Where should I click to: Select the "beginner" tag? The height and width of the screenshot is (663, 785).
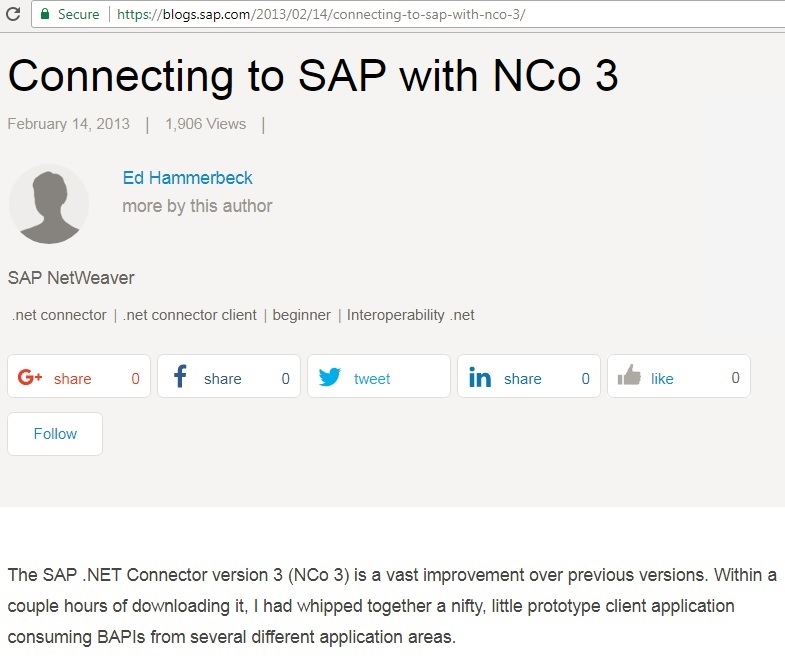pos(301,315)
